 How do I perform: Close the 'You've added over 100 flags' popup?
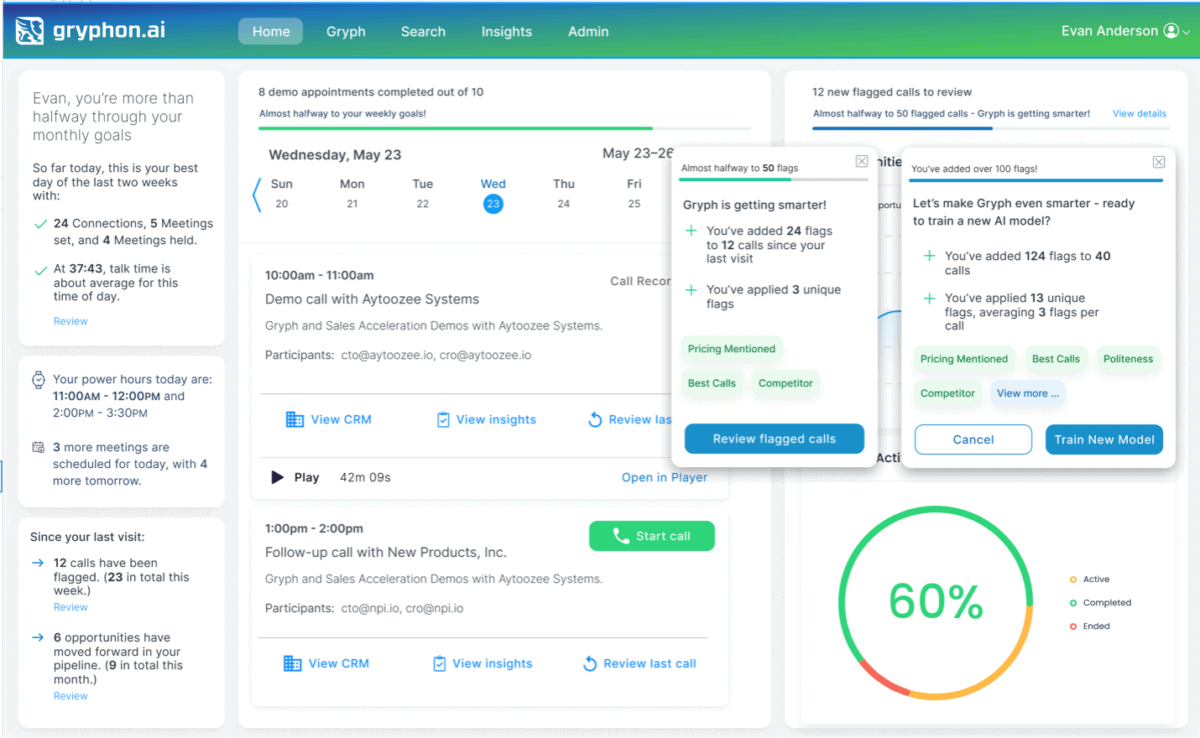point(1158,162)
